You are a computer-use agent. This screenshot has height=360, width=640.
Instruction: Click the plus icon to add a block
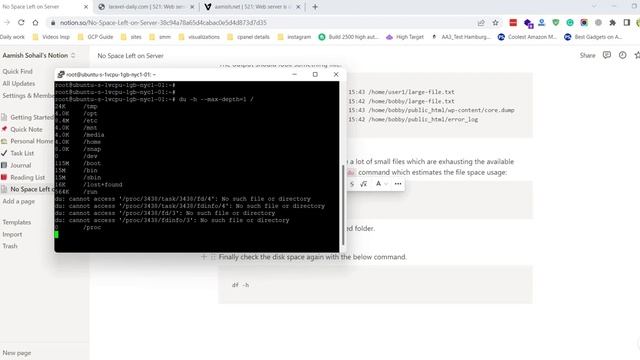pyautogui.click(x=204, y=257)
